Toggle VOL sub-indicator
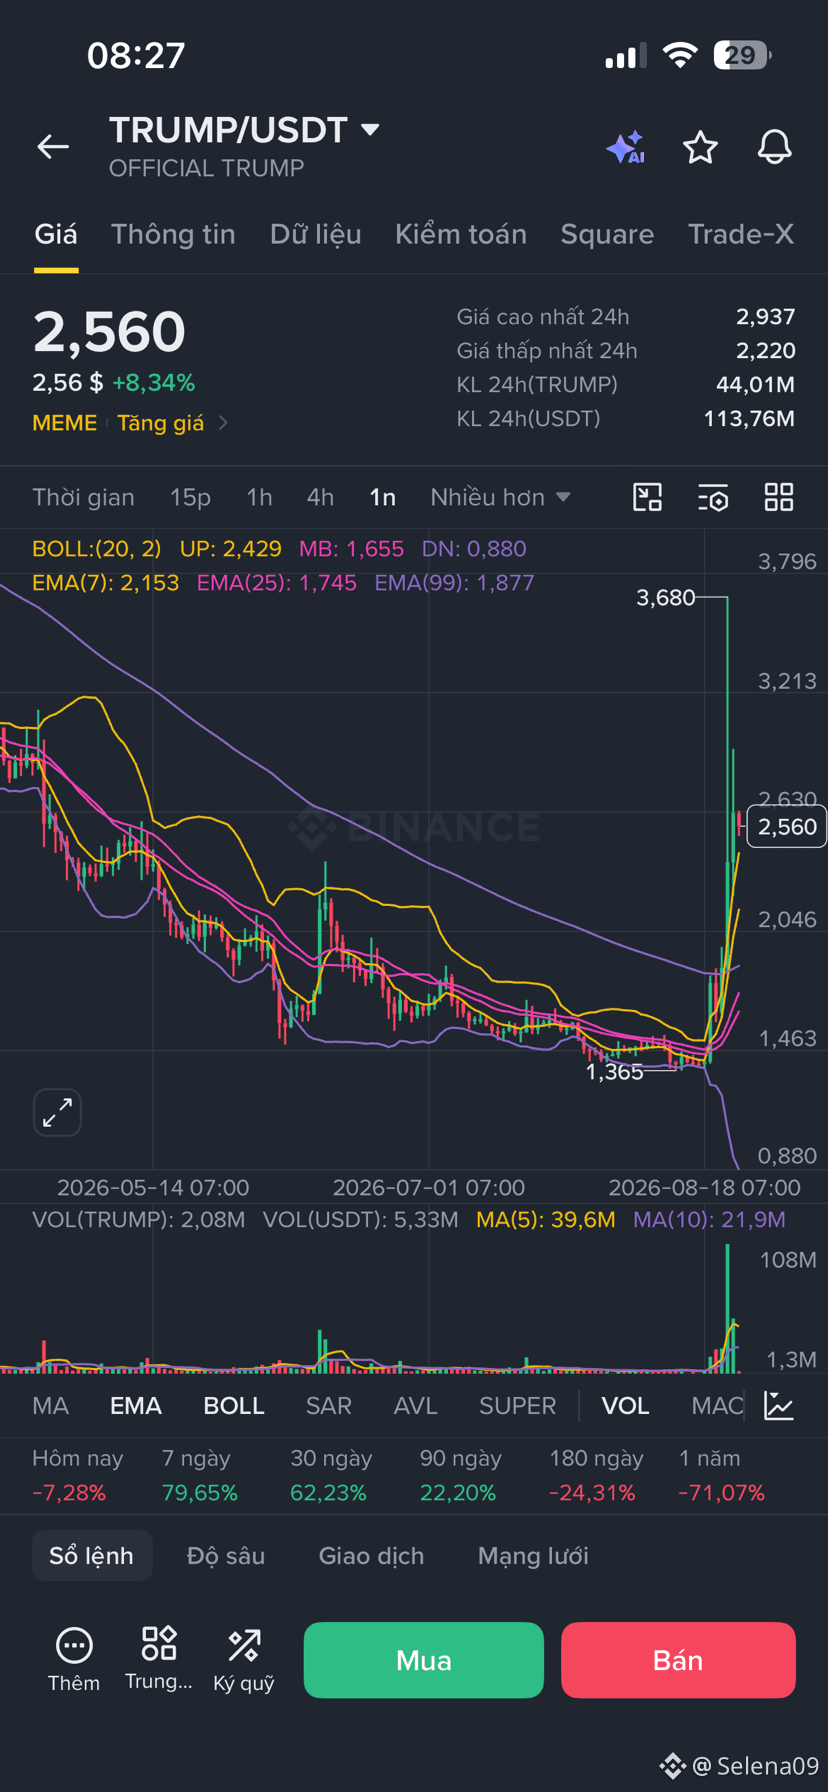Image resolution: width=828 pixels, height=1792 pixels. [625, 1405]
